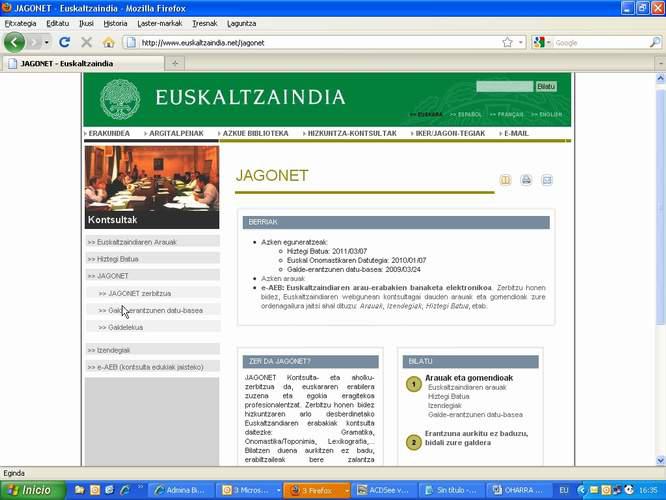Viewport: 666px width, 500px height.
Task: Open the AZKUE BIBLIOTEKA navigation item
Action: (255, 133)
